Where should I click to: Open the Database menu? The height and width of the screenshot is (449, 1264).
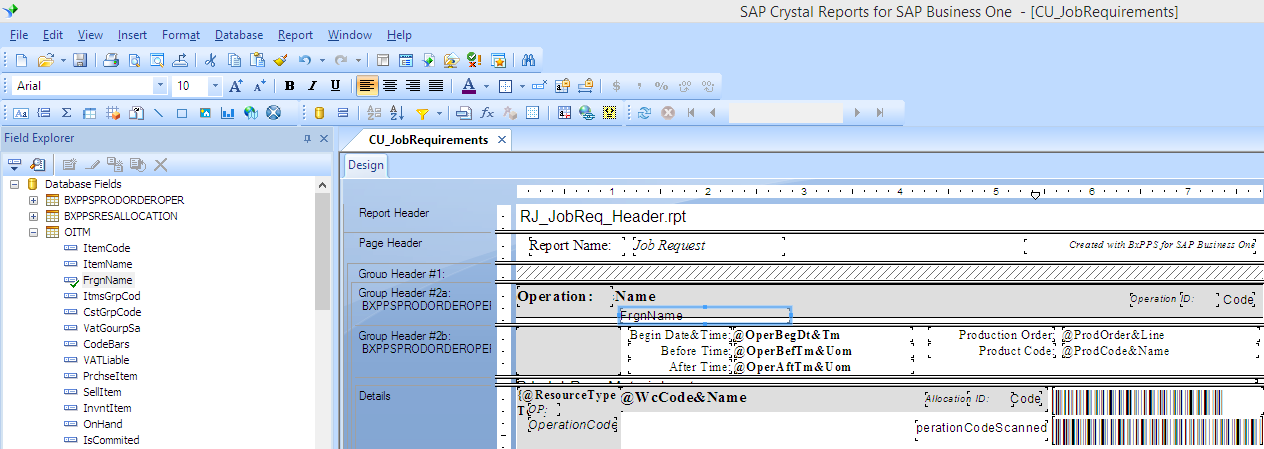[x=239, y=35]
